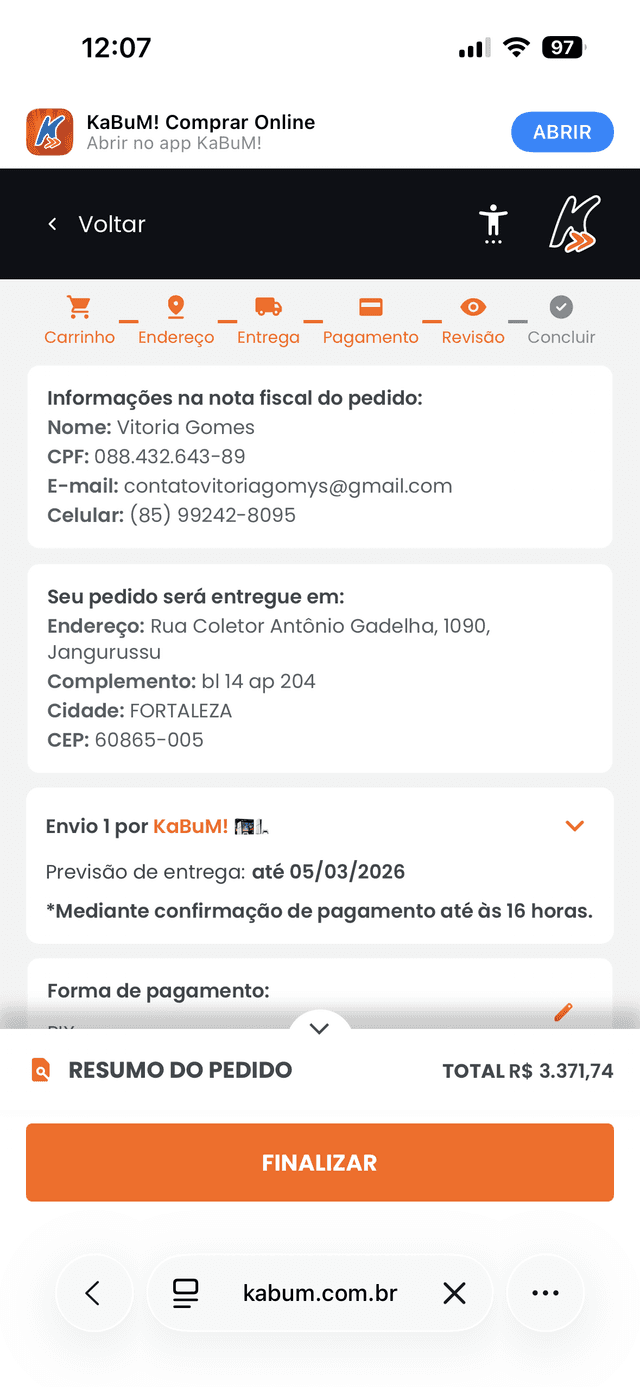Click the Concluir checkmark icon
Screen dimensions: 640x1387
562,308
